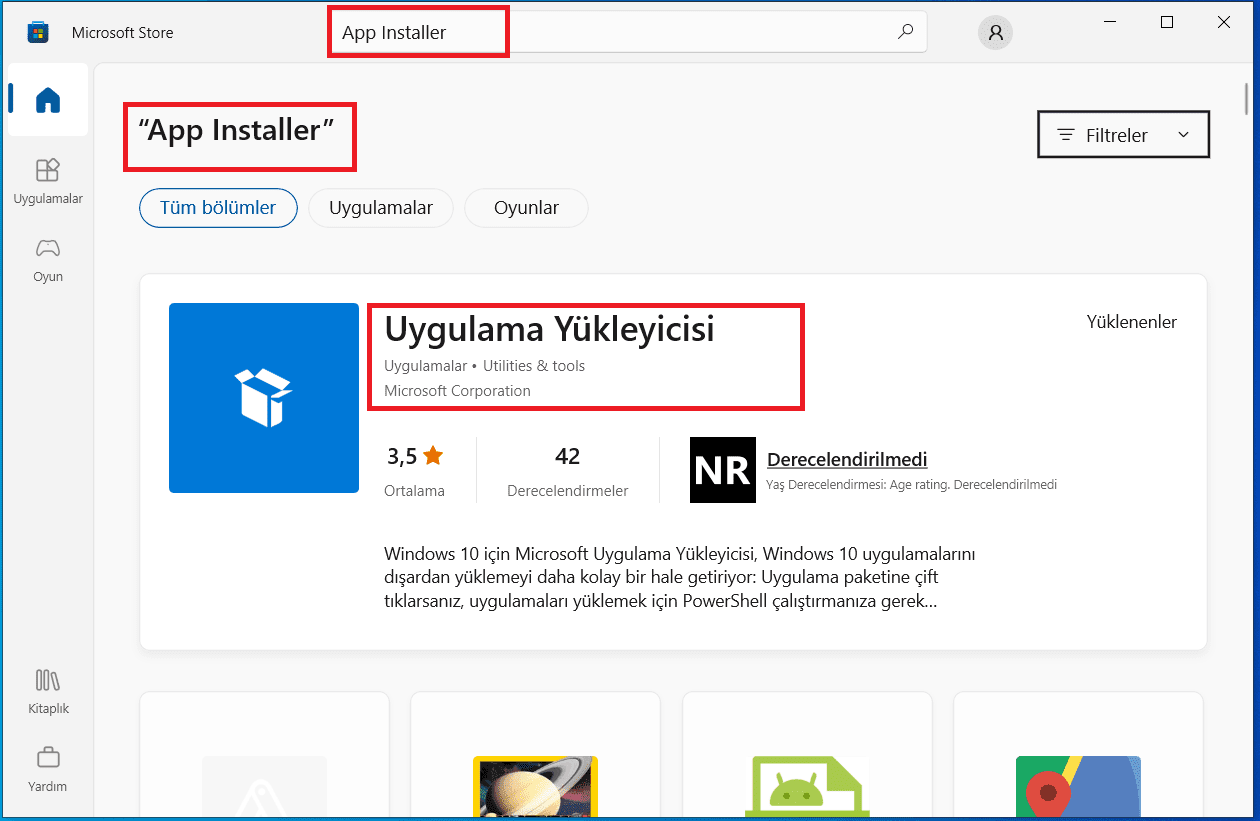Open the Uygulama Yükleyicisi title
The image size is (1260, 821).
549,329
